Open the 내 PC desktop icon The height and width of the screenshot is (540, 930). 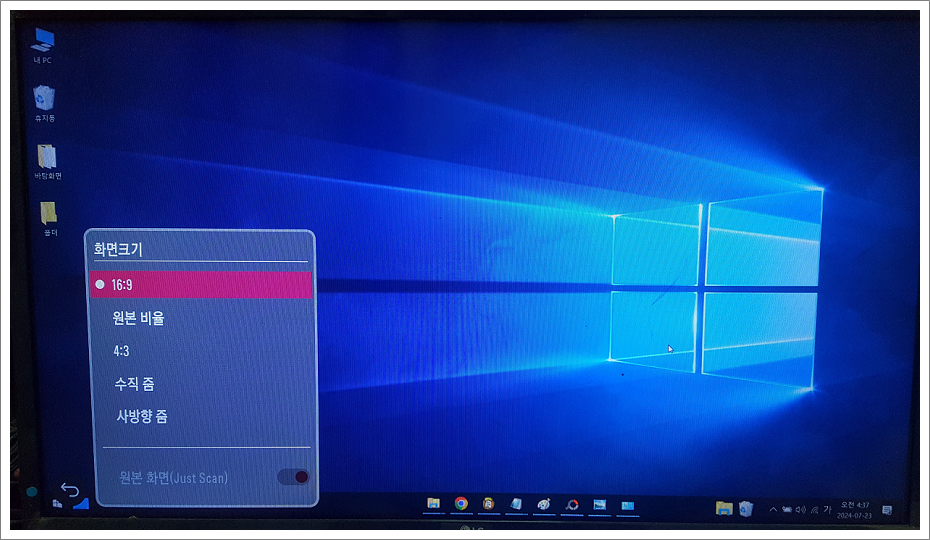click(x=43, y=46)
